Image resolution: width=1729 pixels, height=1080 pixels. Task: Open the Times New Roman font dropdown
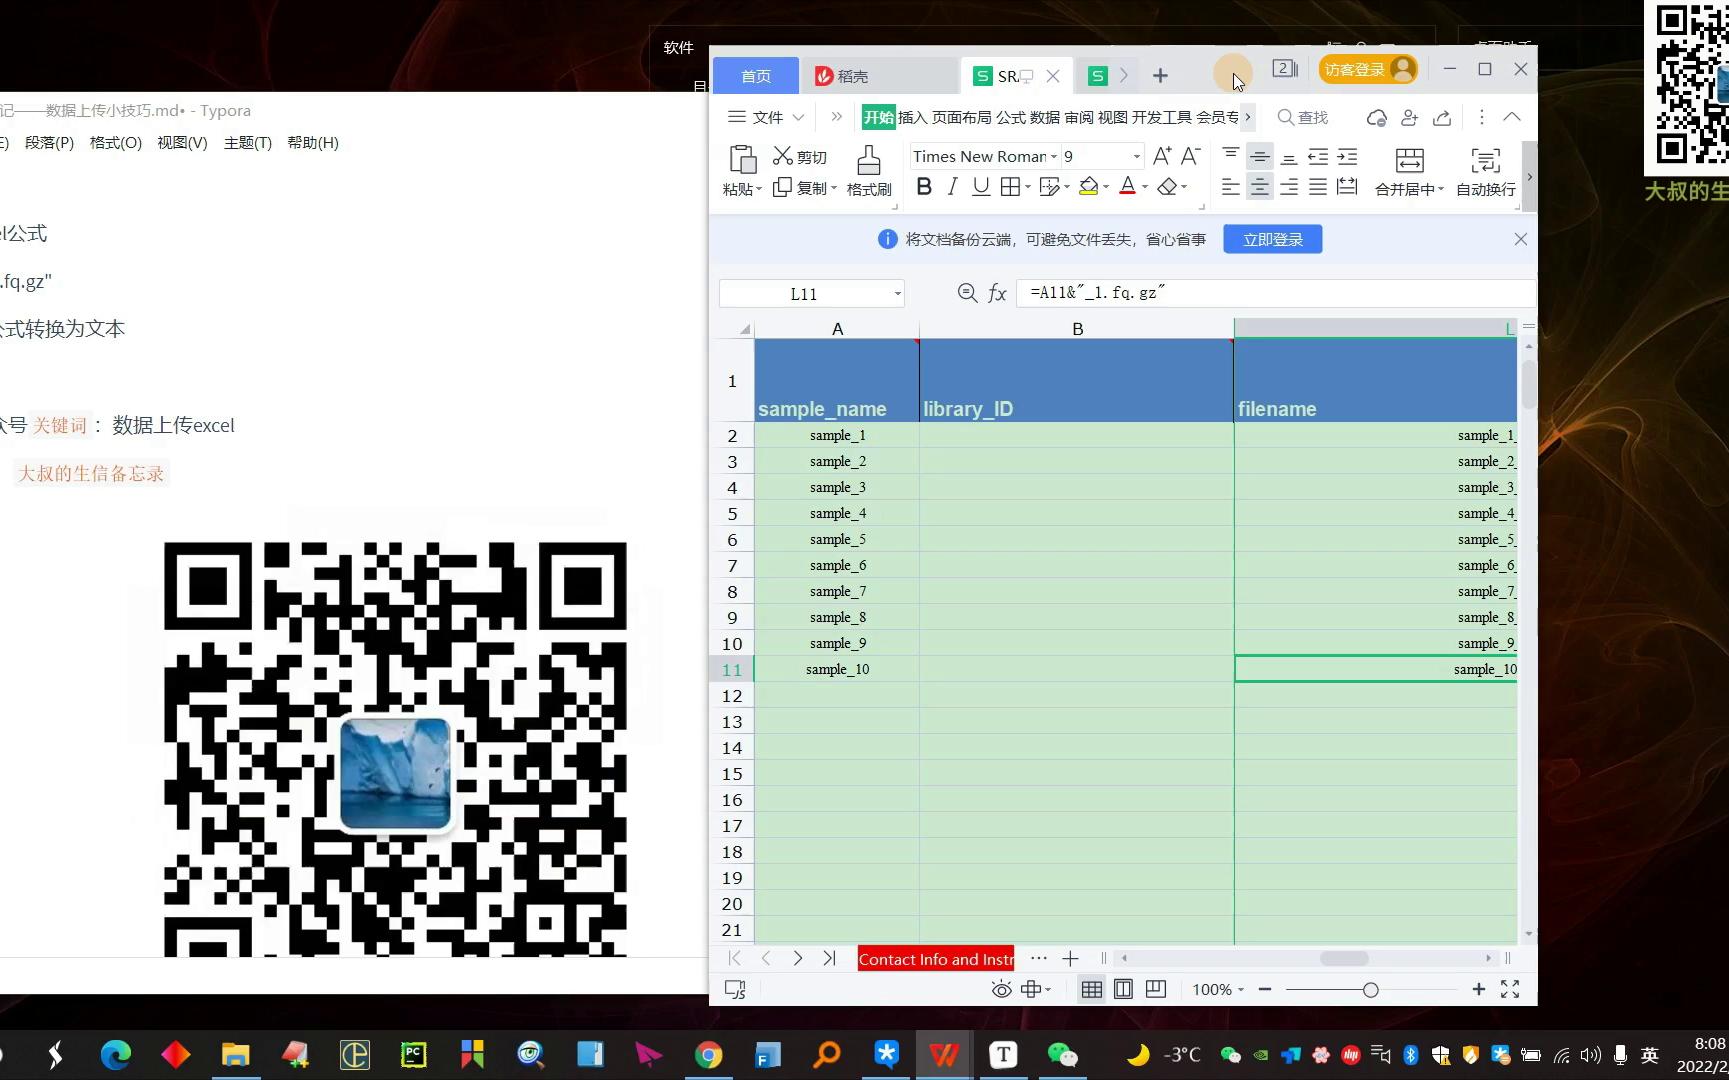point(1053,157)
